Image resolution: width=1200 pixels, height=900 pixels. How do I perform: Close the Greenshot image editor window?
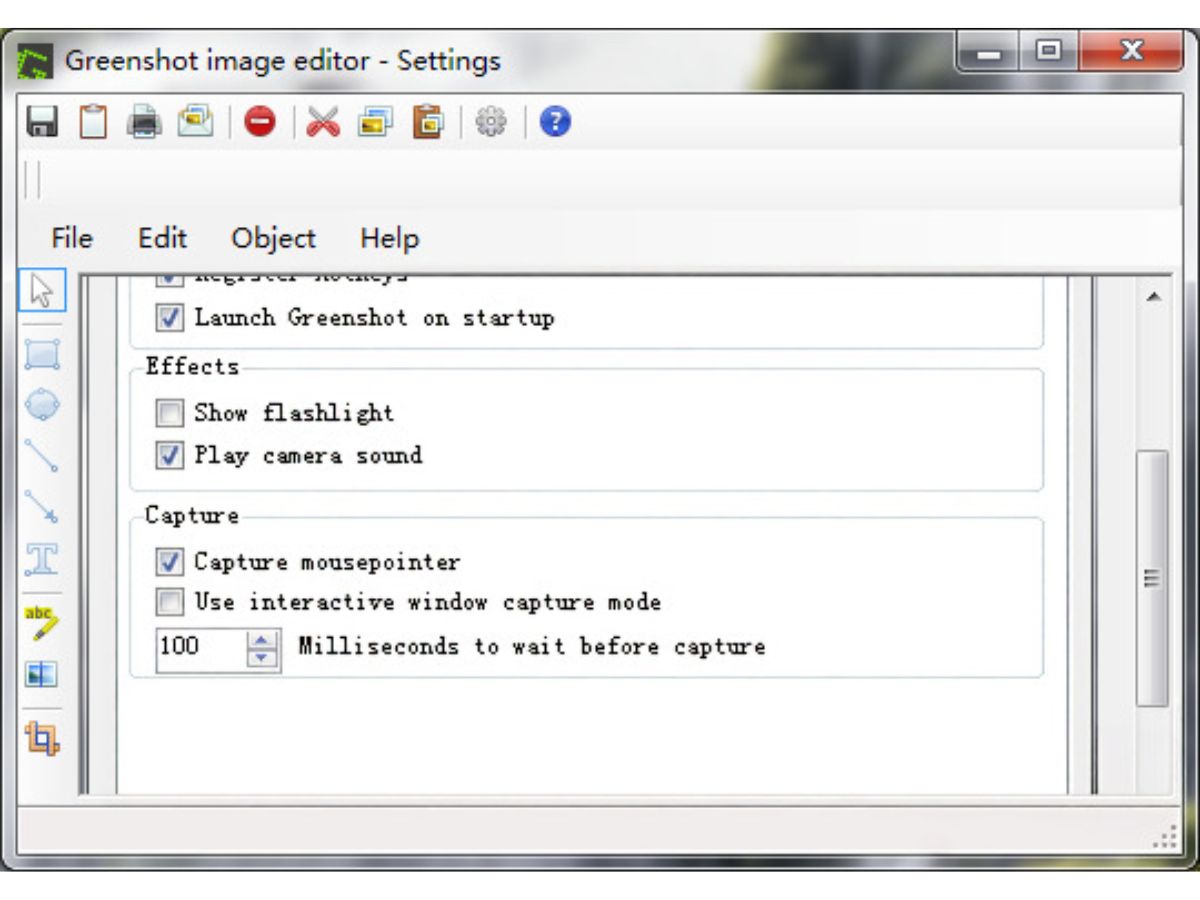click(1131, 53)
